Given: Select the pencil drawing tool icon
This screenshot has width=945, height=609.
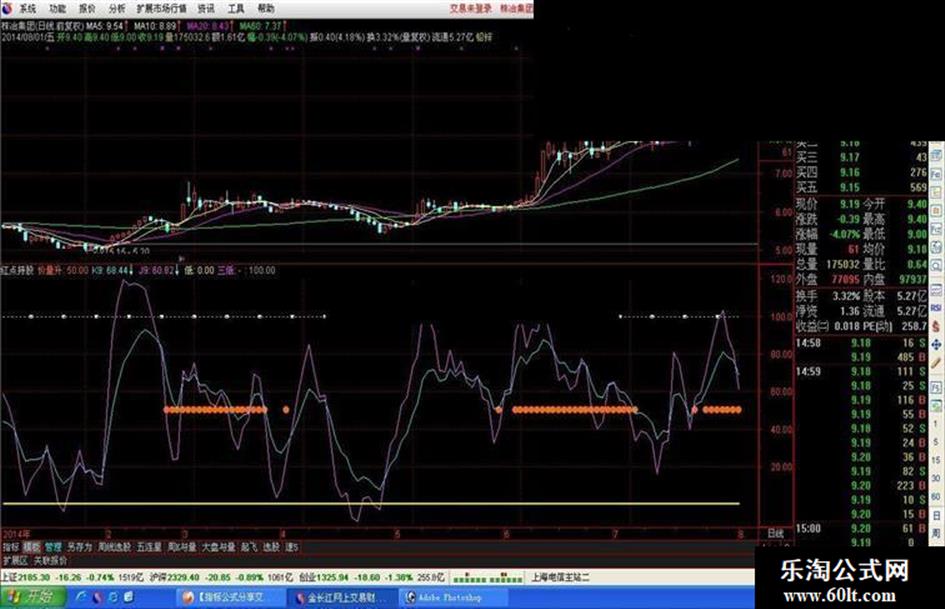Looking at the screenshot, I should [937, 363].
